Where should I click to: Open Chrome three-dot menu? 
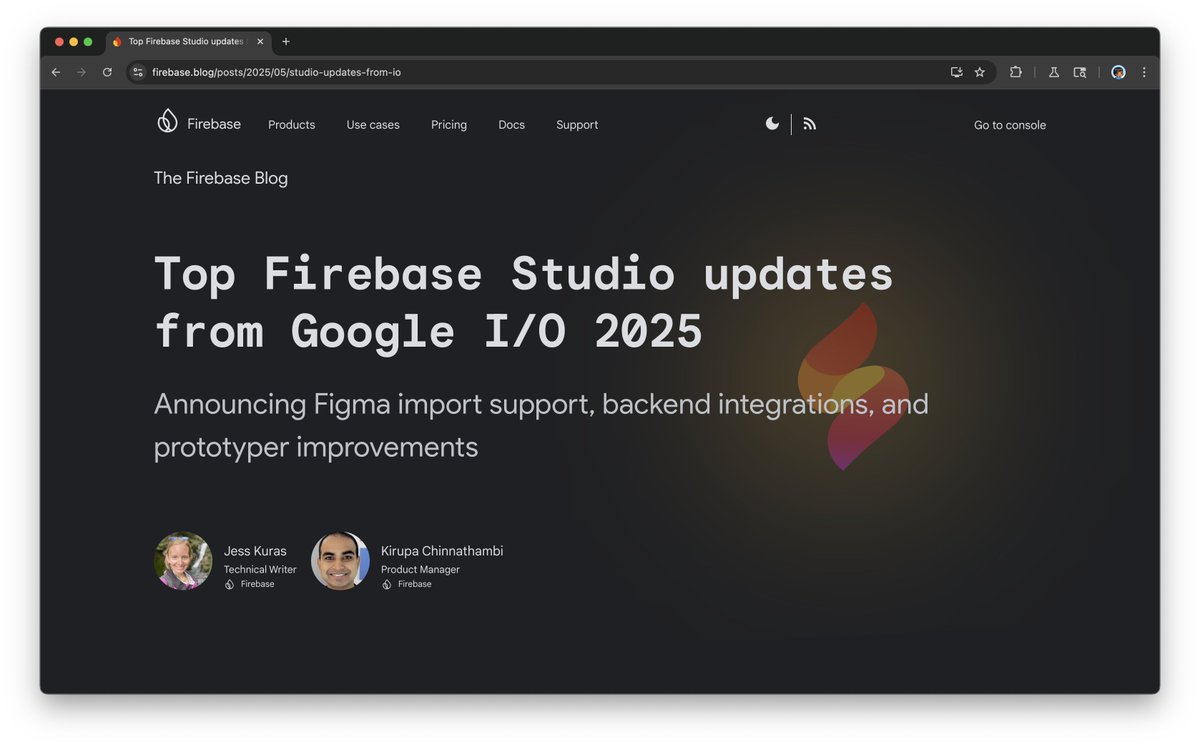[x=1144, y=72]
